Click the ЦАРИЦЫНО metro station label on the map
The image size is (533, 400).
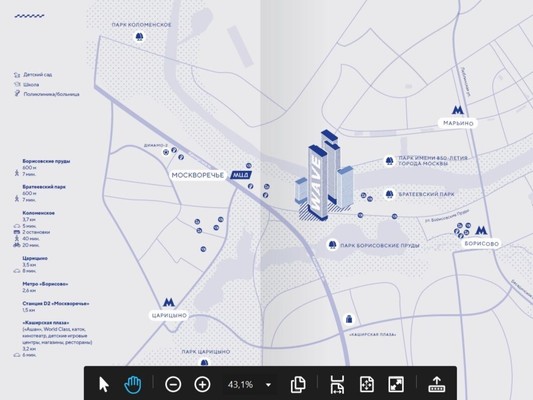[x=169, y=315]
